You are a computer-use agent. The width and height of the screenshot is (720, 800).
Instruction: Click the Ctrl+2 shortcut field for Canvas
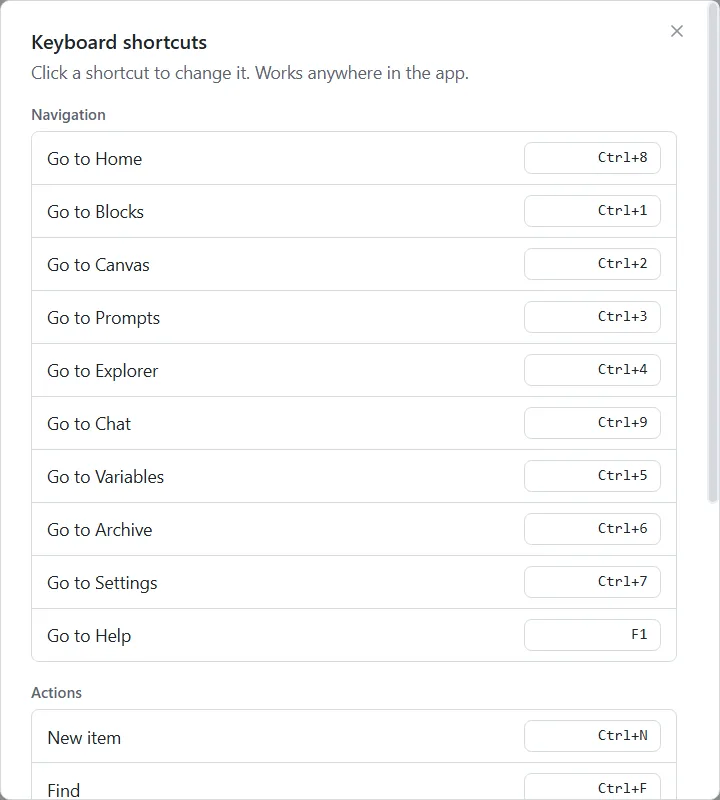tap(592, 264)
